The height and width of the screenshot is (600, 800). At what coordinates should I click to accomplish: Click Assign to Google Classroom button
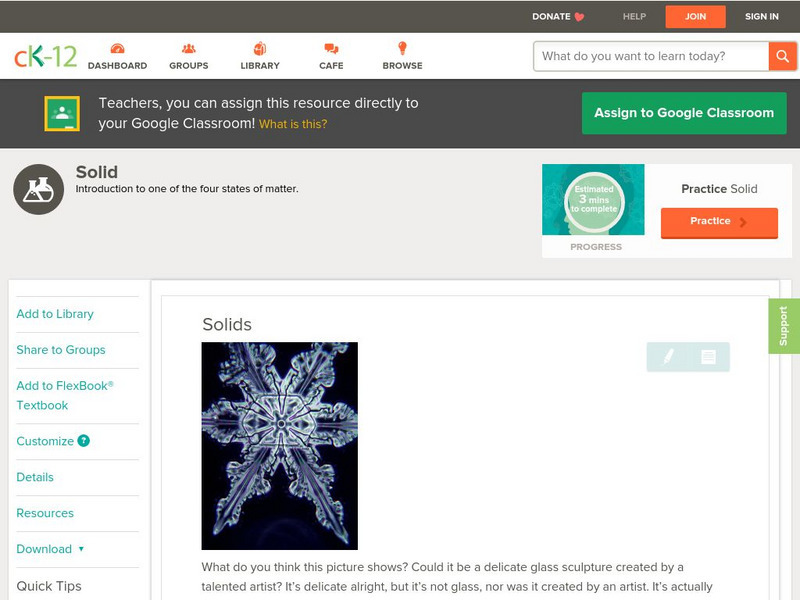(684, 113)
